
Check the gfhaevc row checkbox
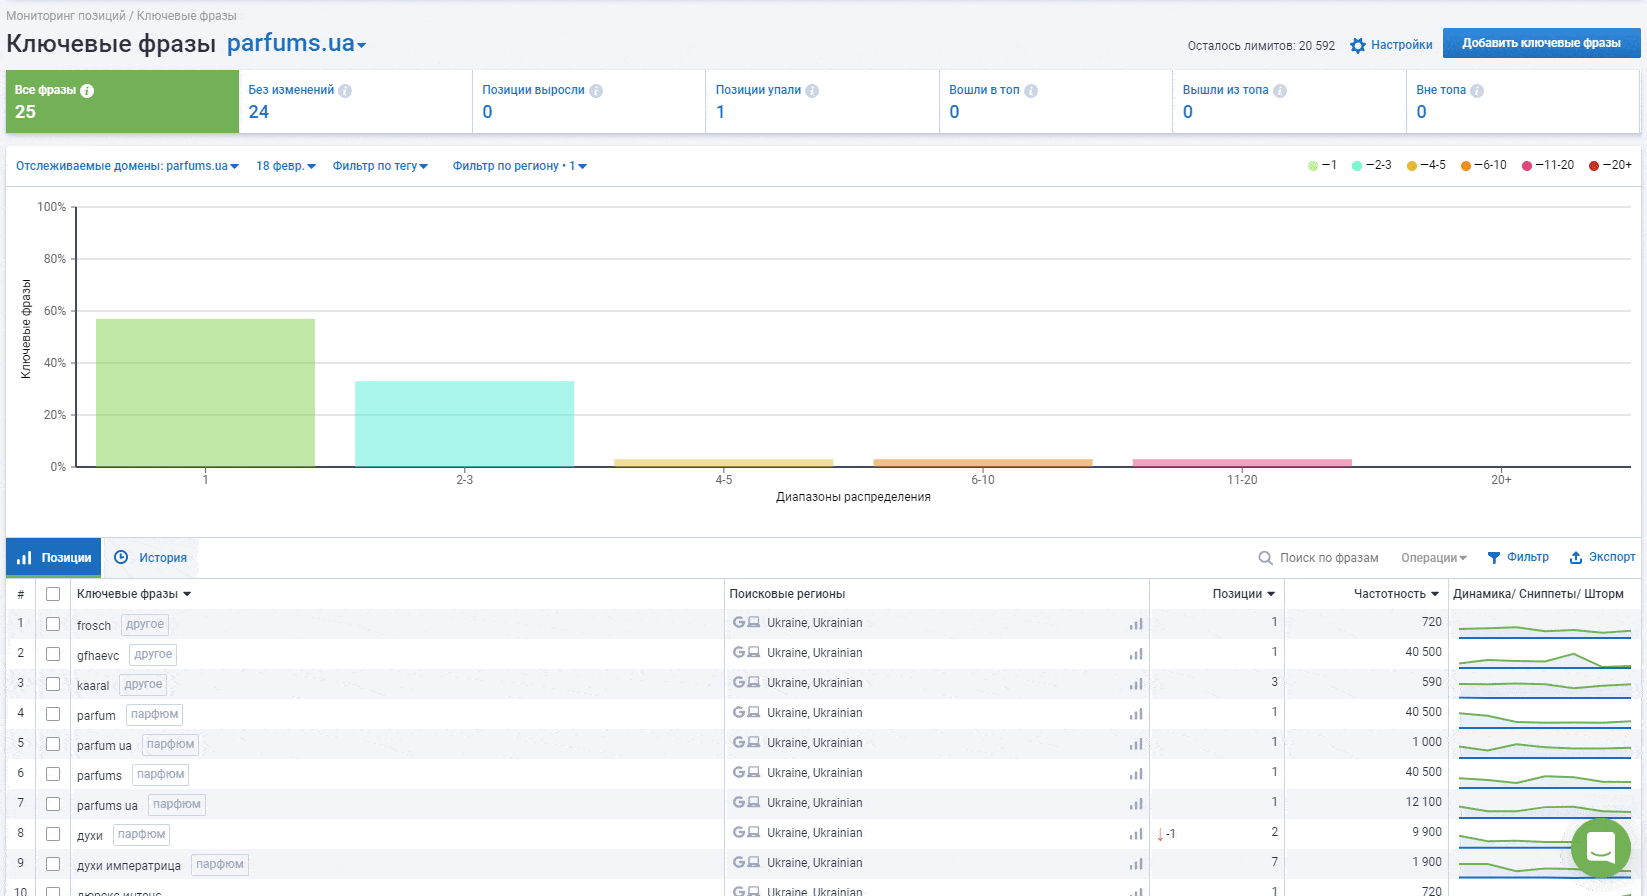53,654
